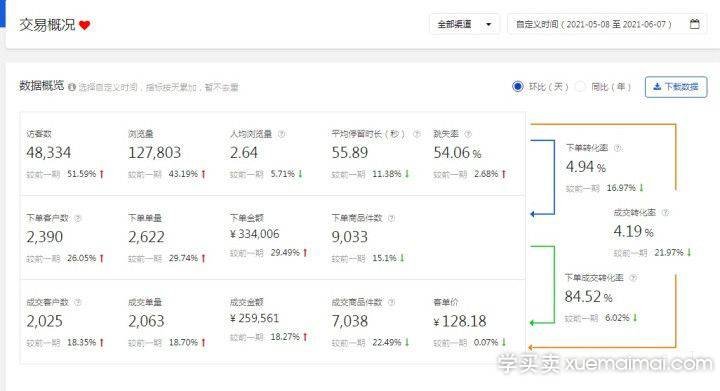The width and height of the screenshot is (720, 391).
Task: Click the value 2.64 under 人均浏览量
Action: [244, 153]
